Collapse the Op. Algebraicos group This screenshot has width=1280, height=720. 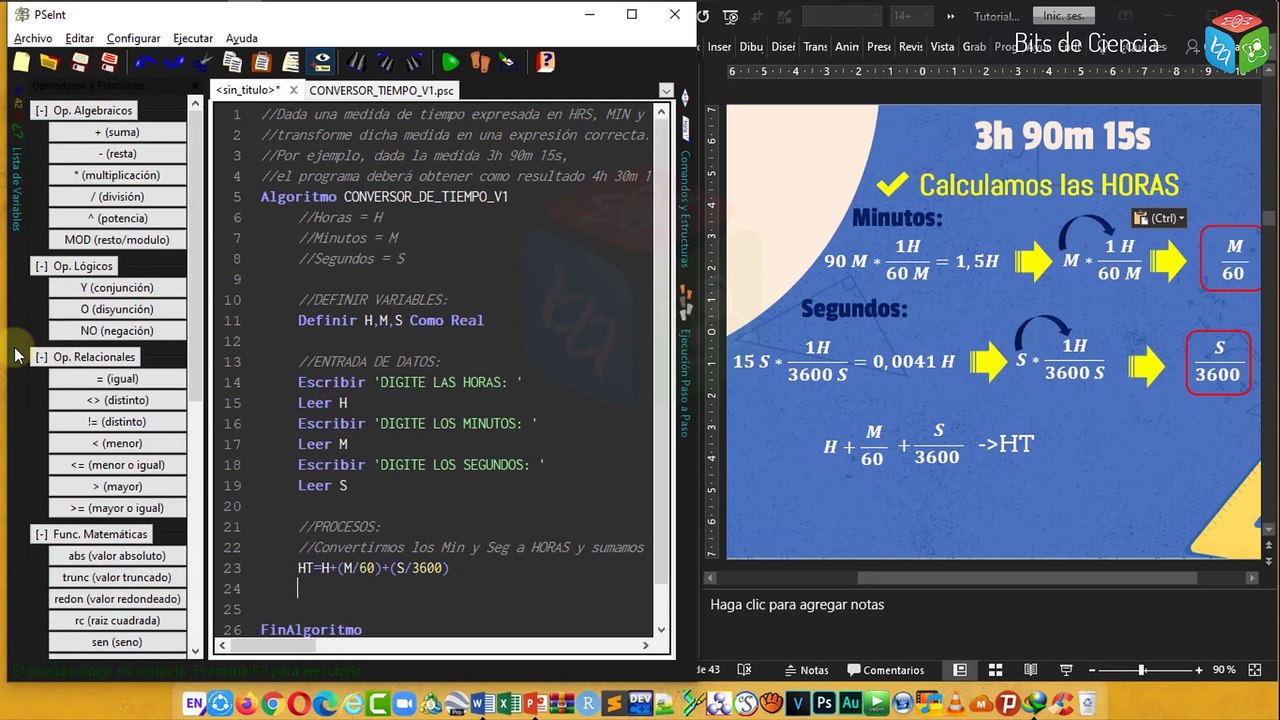[x=41, y=111]
